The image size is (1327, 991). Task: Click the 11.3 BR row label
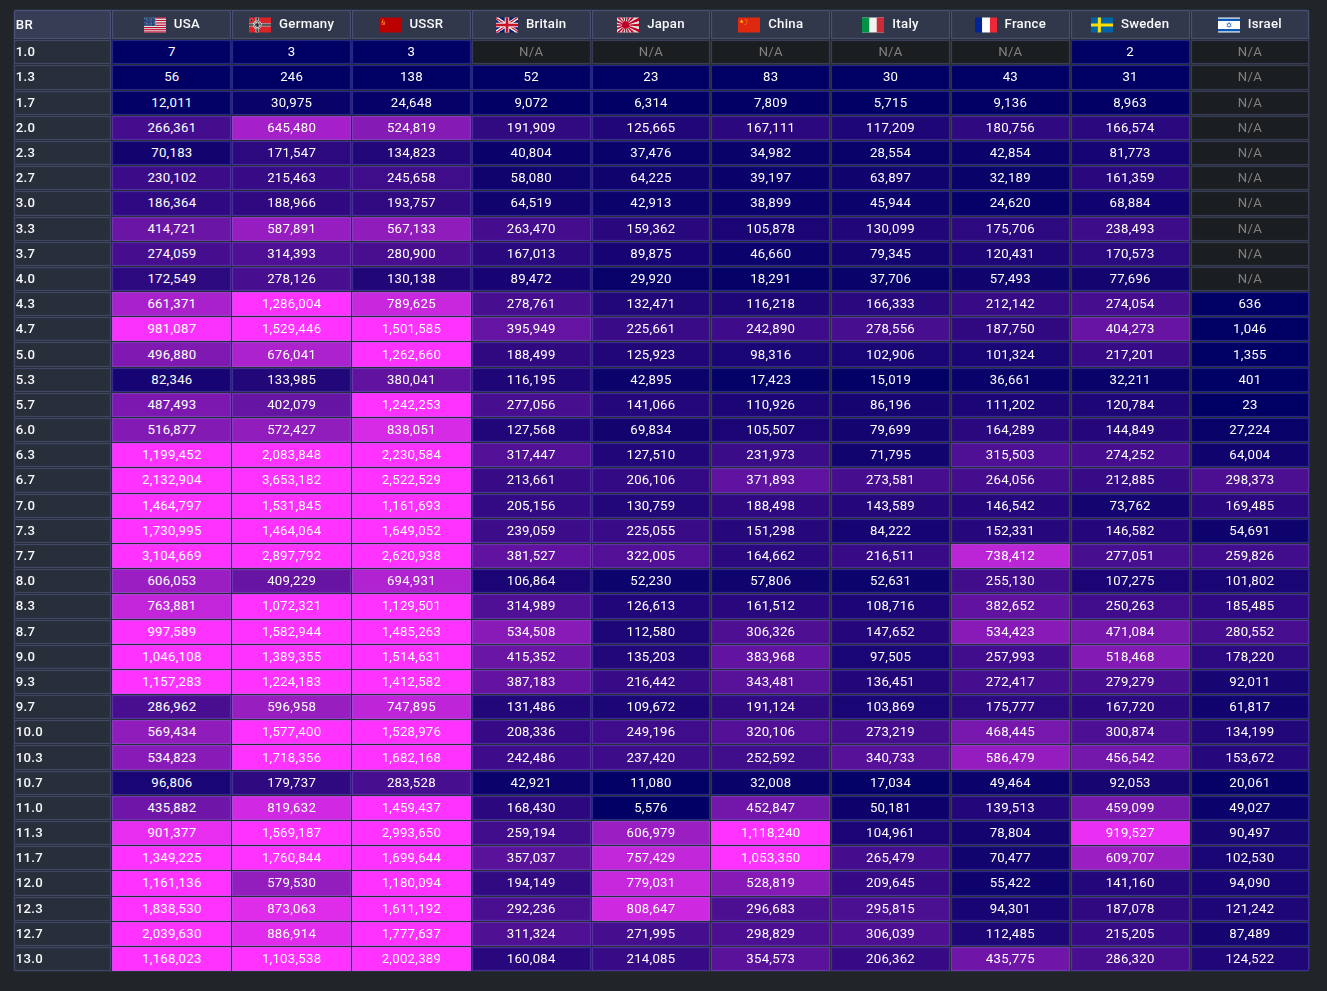62,833
